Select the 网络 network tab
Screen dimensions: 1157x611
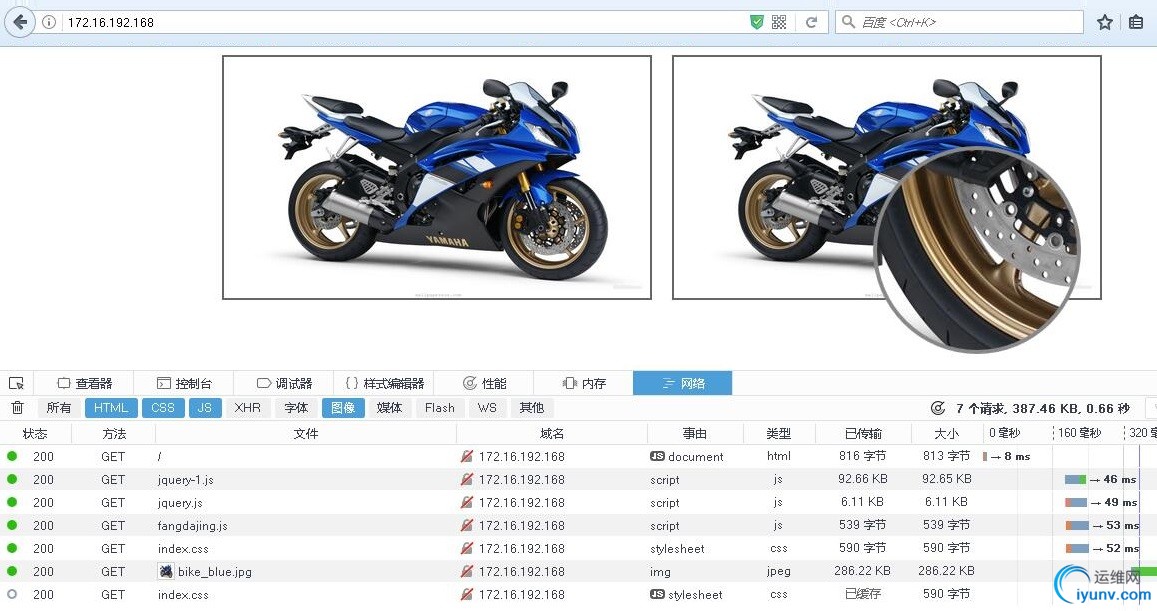(x=683, y=383)
